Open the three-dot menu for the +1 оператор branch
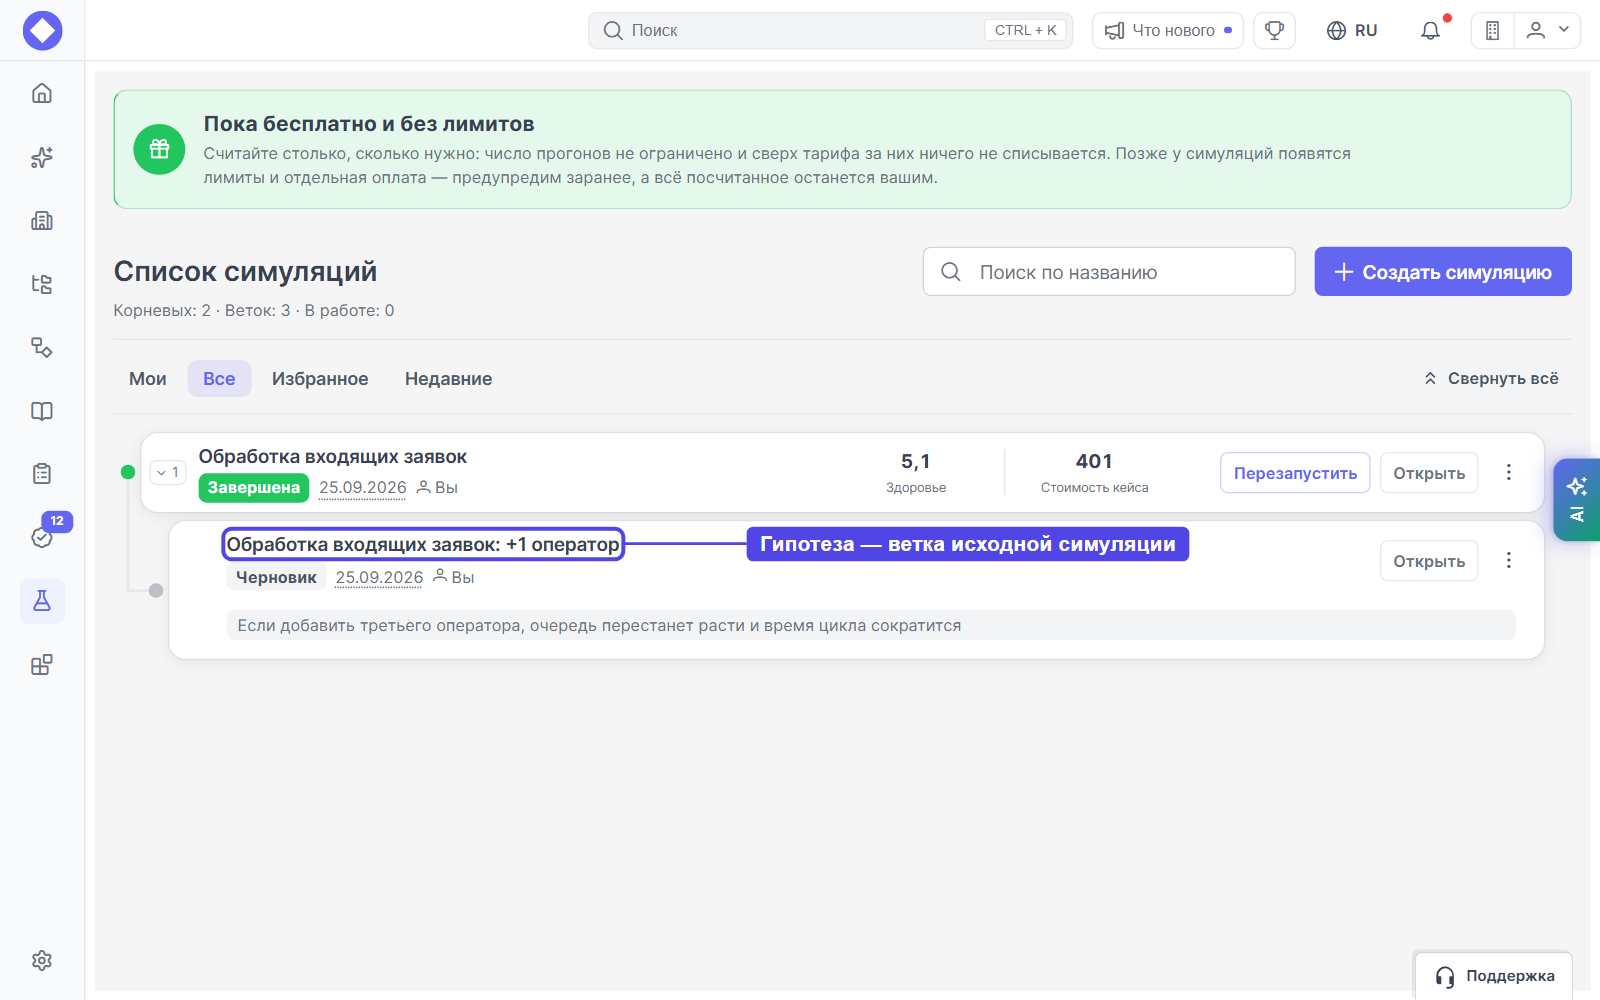 1509,561
